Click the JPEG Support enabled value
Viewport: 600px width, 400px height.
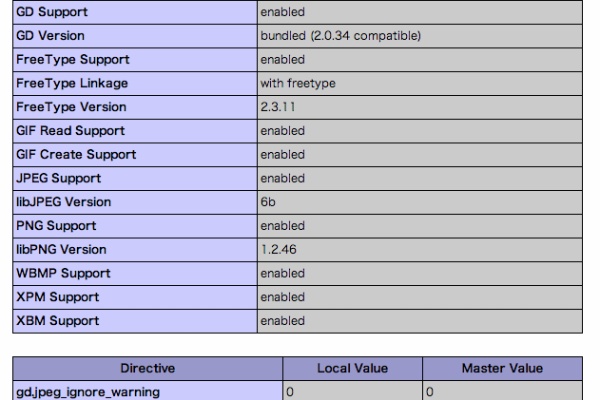(x=282, y=178)
